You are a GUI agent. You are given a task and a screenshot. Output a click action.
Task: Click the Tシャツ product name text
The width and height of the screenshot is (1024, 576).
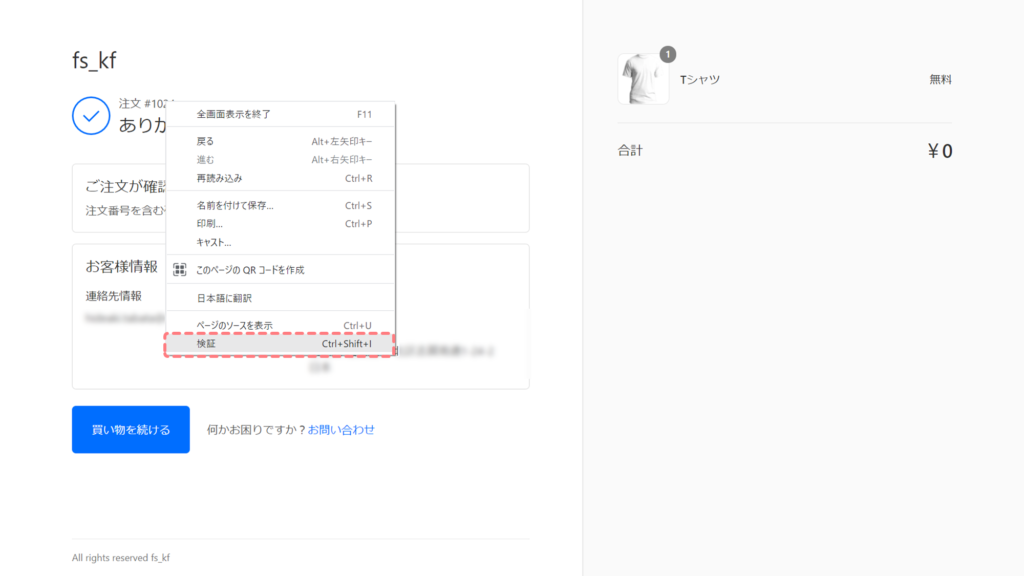[699, 80]
